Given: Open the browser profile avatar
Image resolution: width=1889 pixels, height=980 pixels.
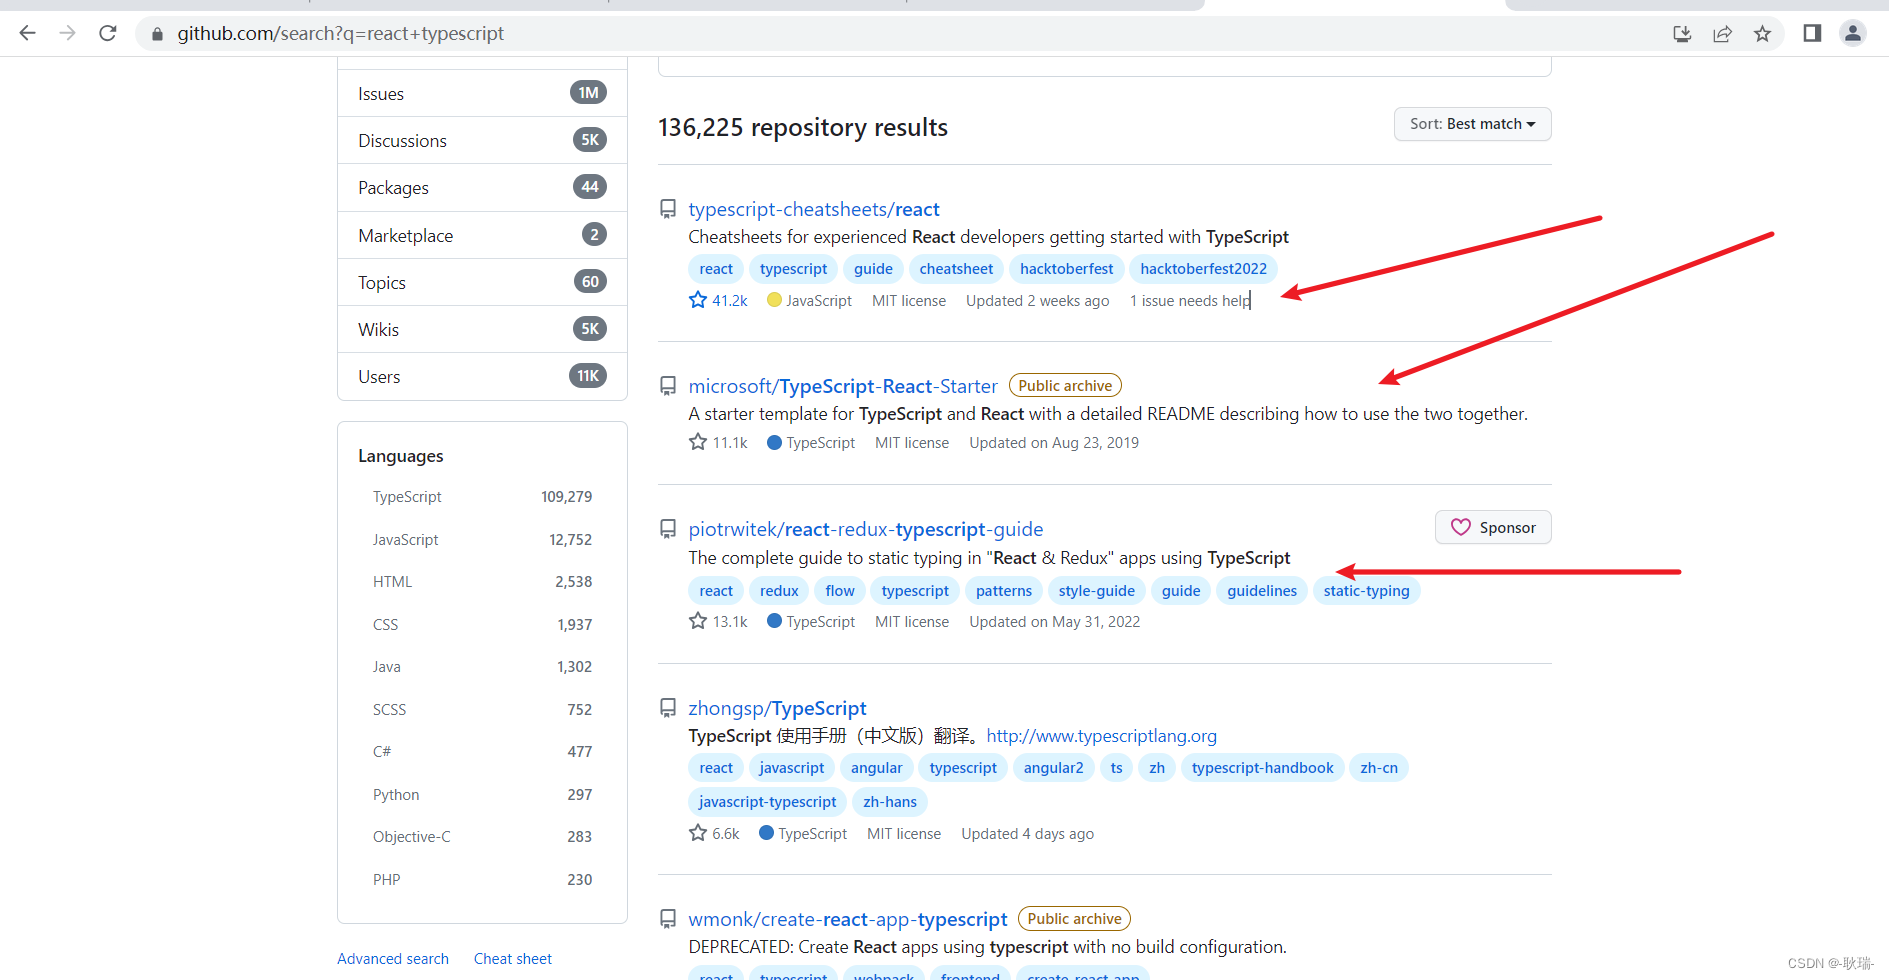Looking at the screenshot, I should [1853, 34].
